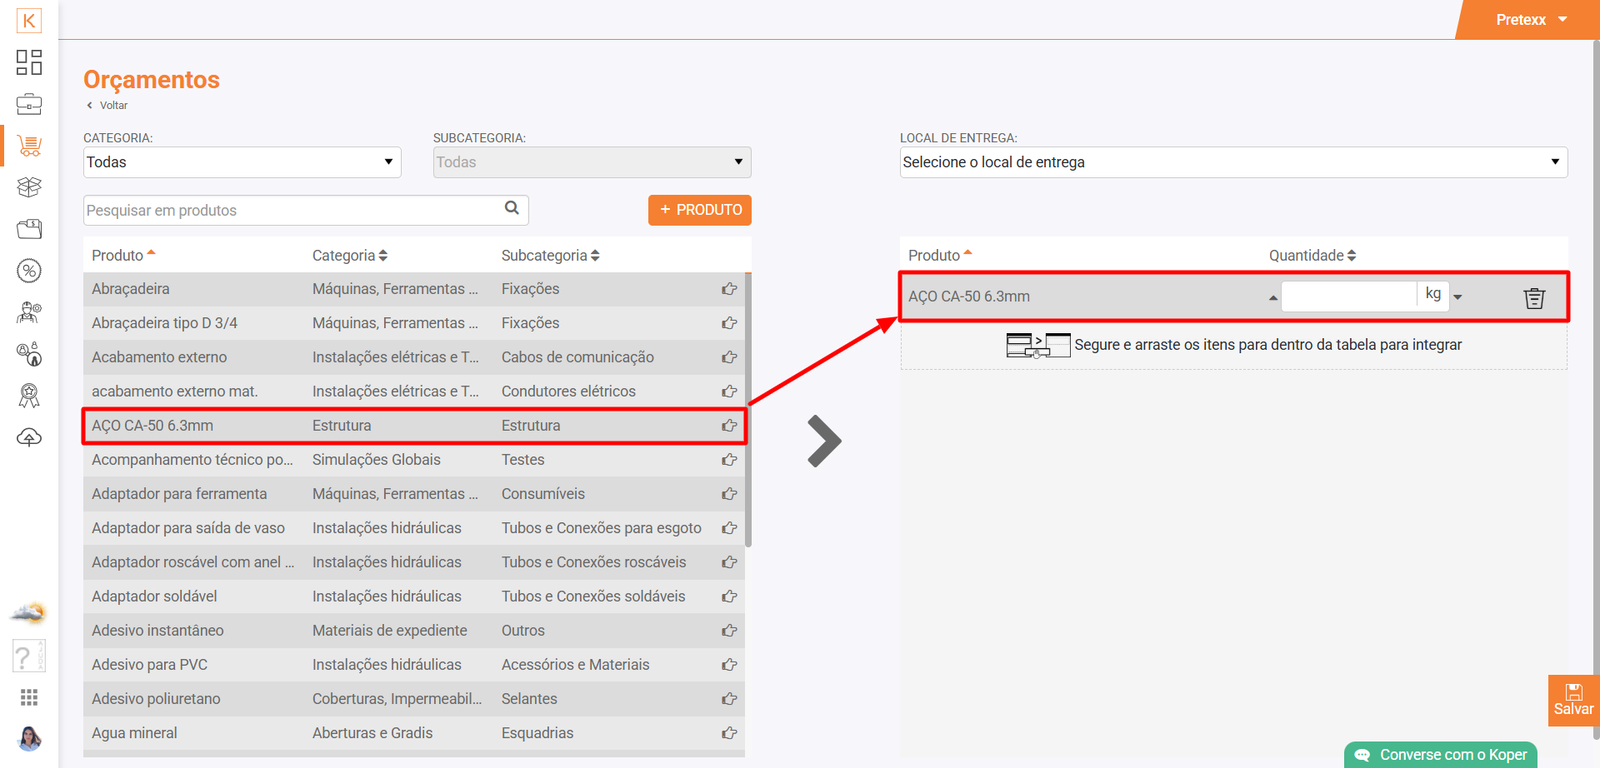
Task: Expand the Local de entrega dropdown
Action: tap(1233, 162)
